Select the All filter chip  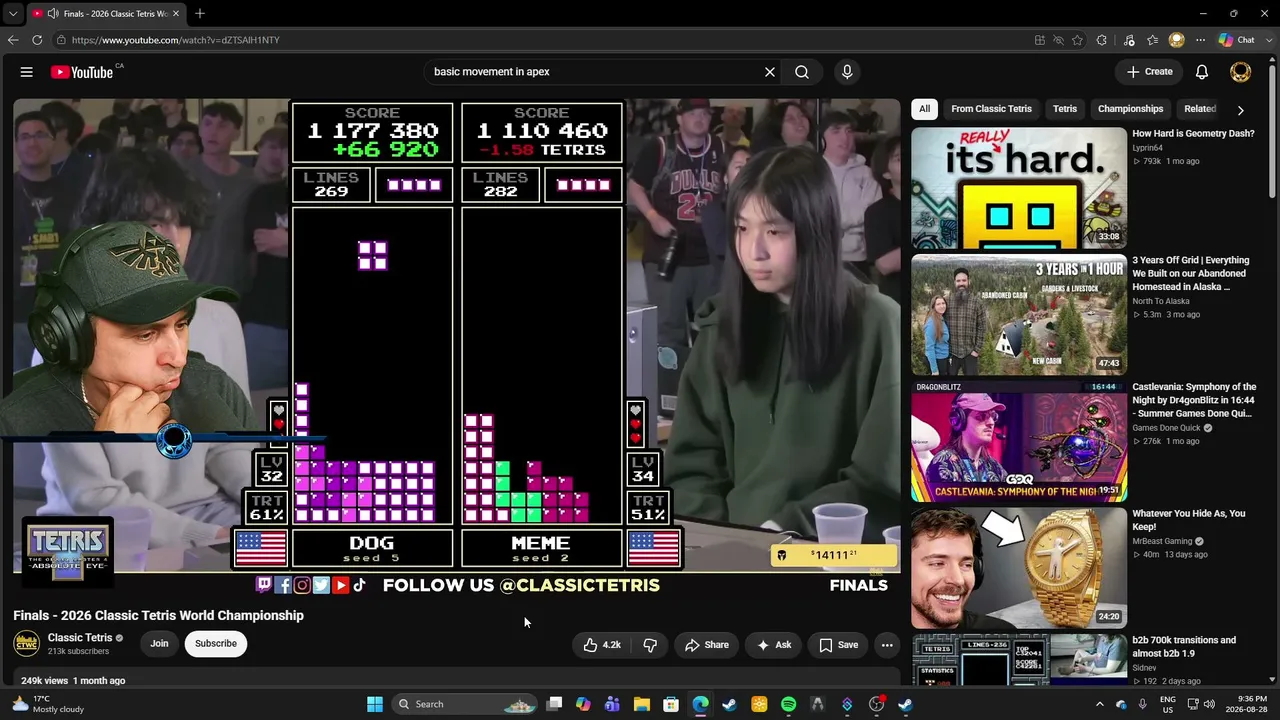(x=924, y=109)
